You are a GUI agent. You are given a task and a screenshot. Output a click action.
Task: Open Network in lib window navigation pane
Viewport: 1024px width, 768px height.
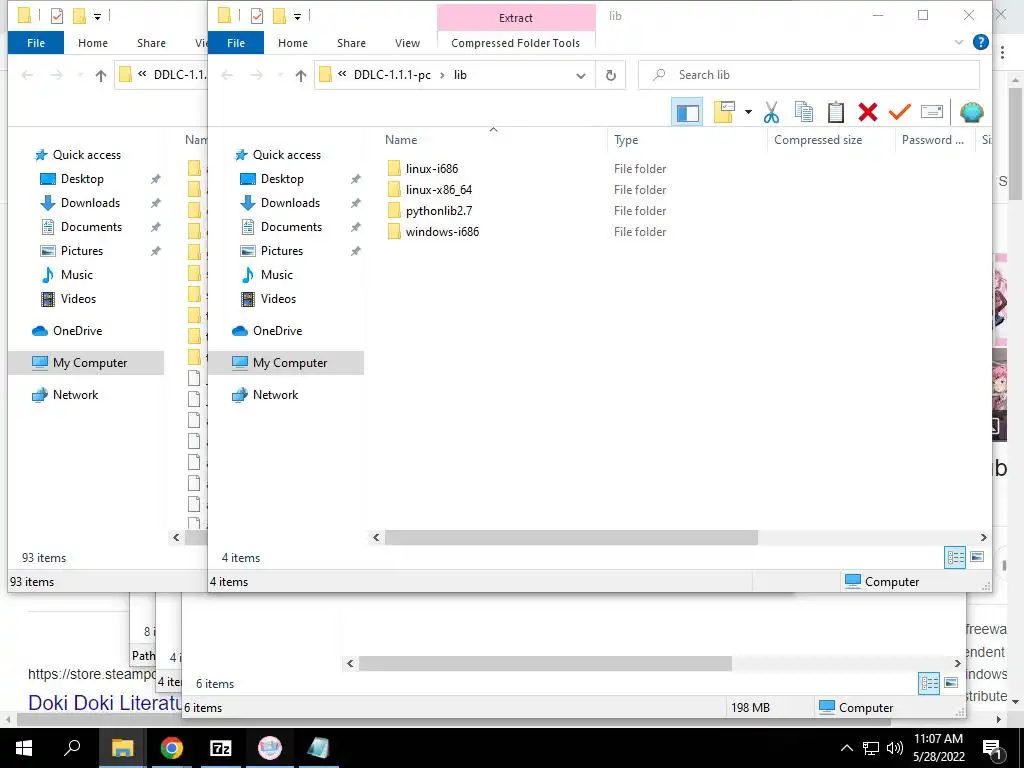[x=275, y=394]
